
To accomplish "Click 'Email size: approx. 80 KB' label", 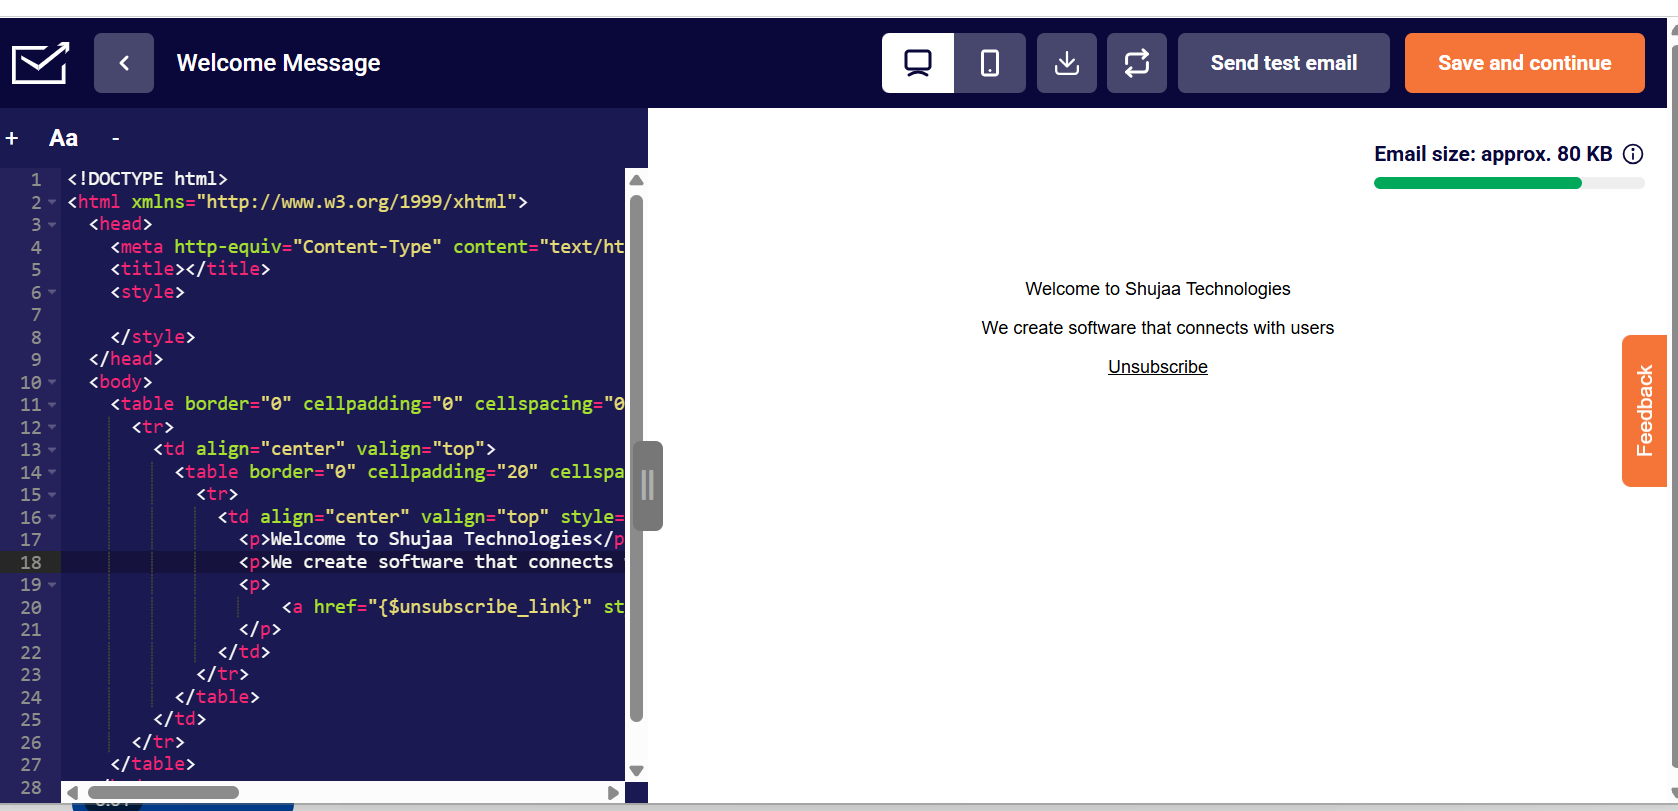I will pos(1493,154).
